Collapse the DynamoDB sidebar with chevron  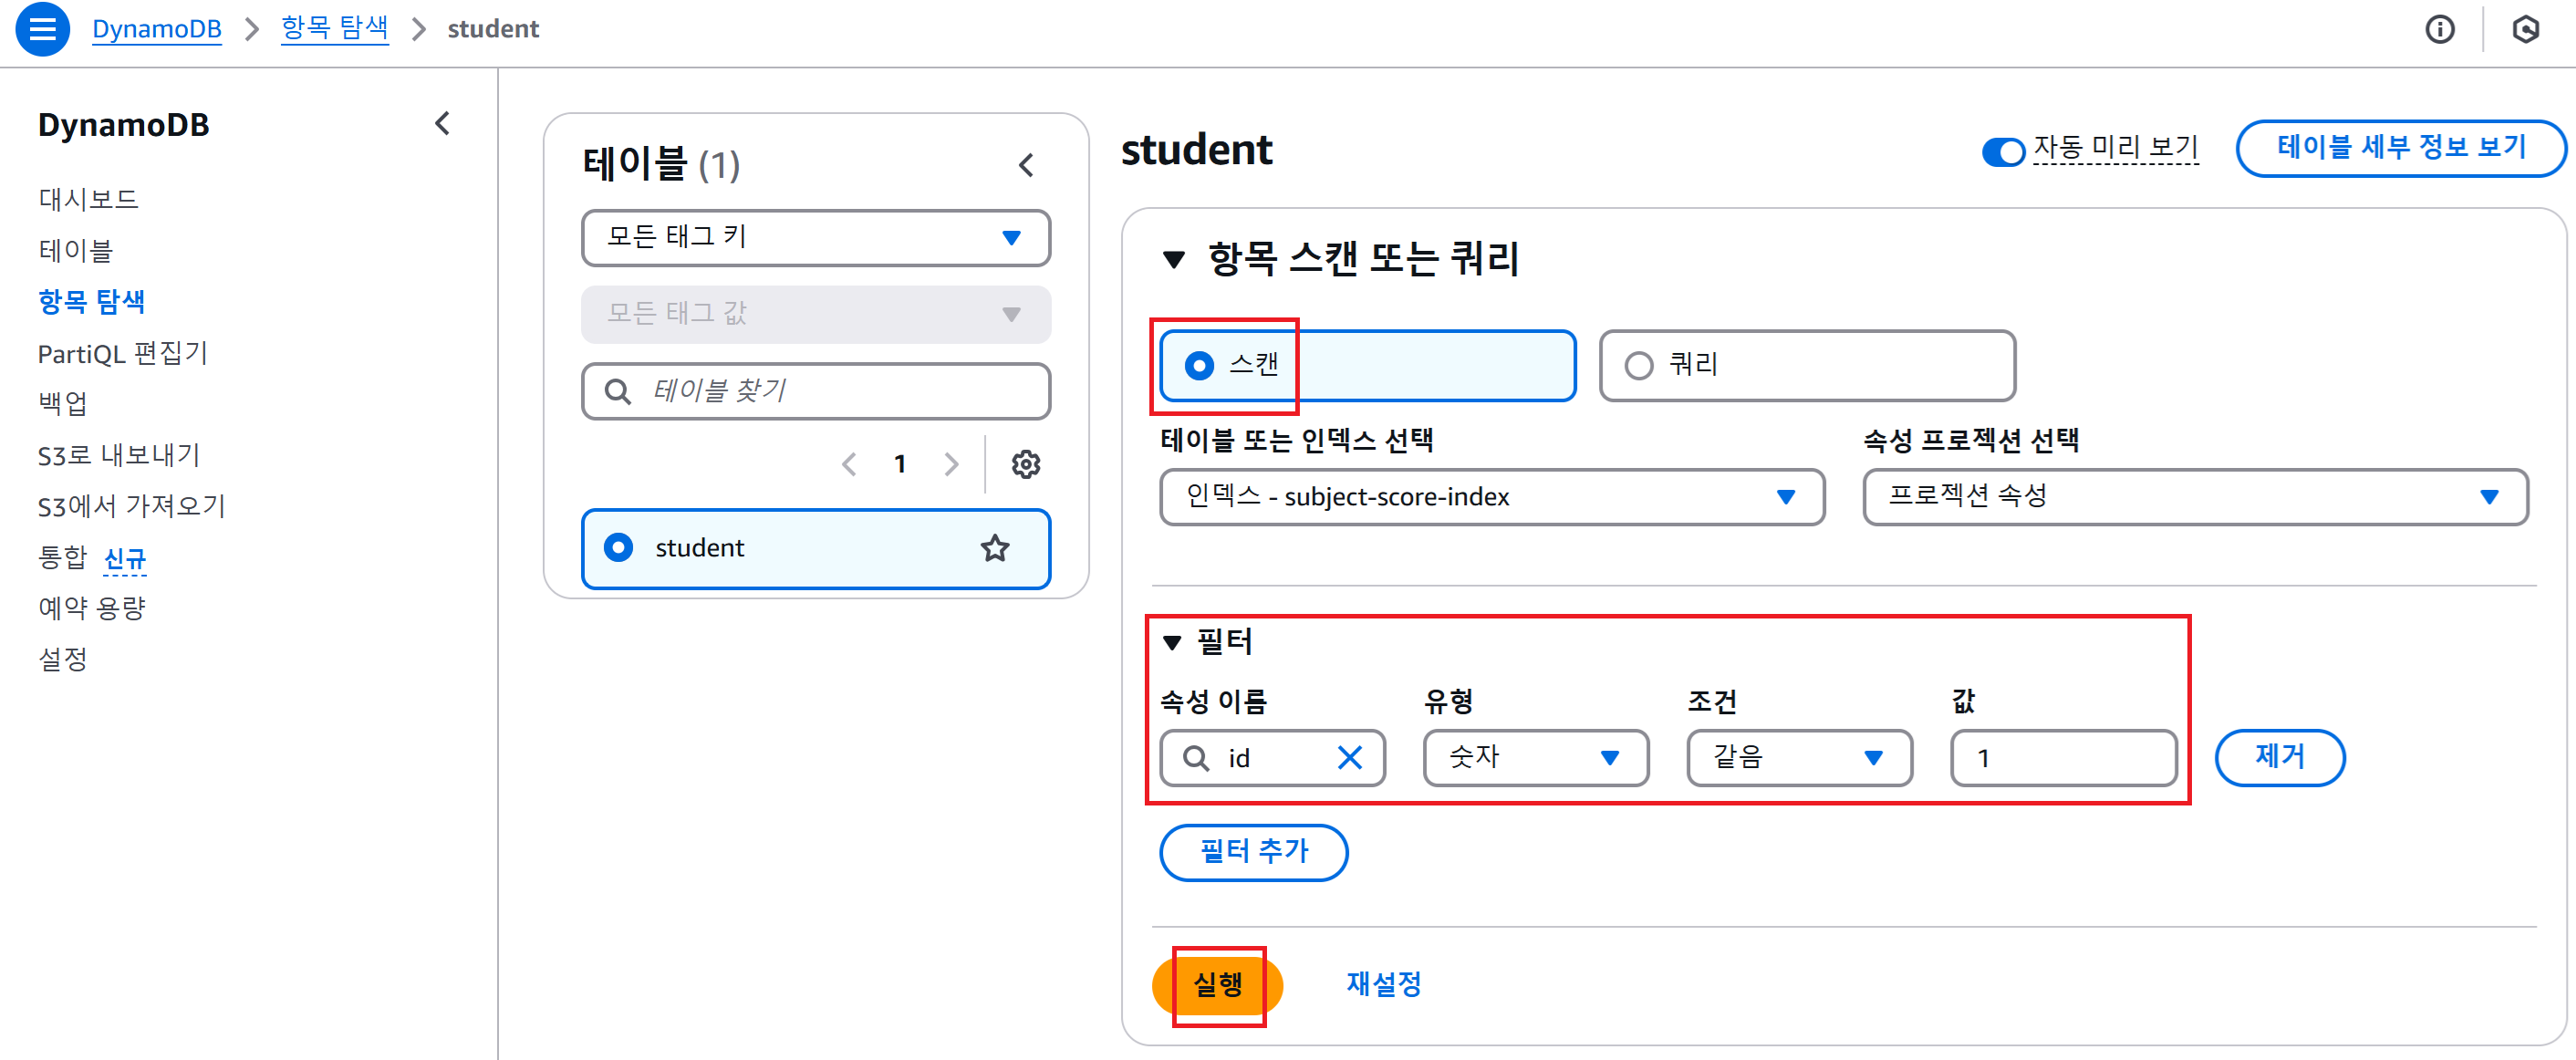click(442, 124)
